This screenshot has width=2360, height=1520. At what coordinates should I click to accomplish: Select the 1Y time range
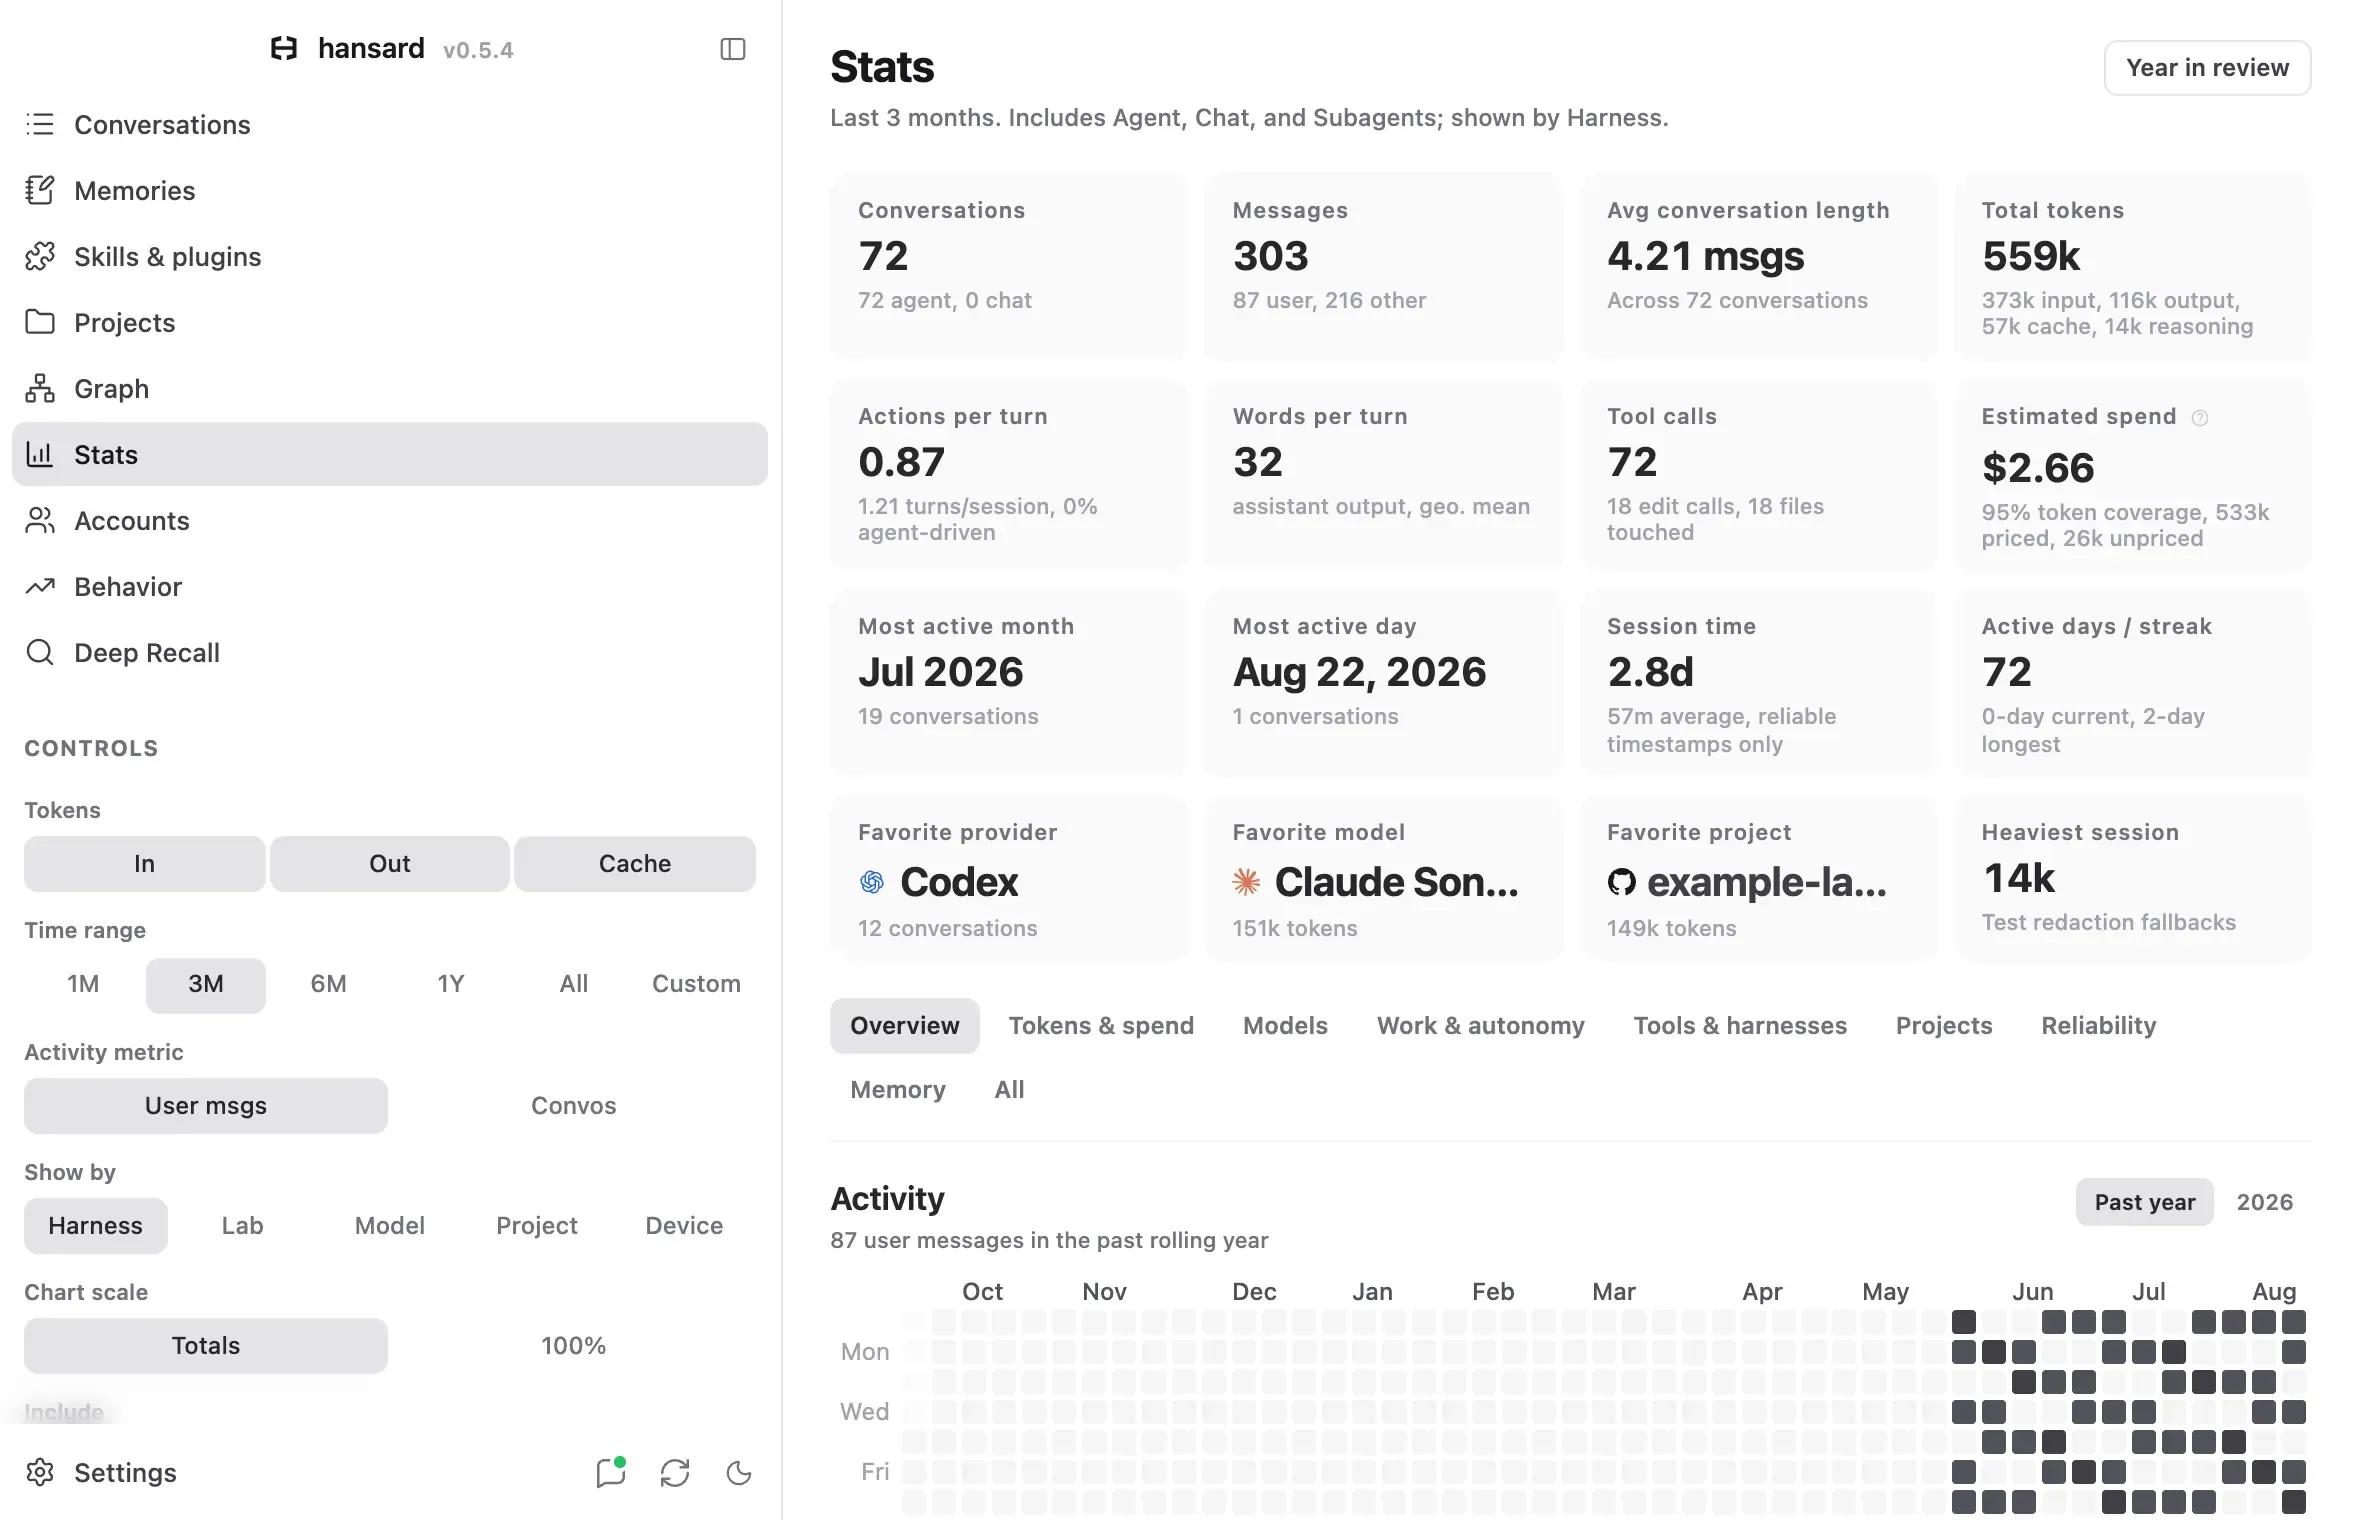pos(451,983)
